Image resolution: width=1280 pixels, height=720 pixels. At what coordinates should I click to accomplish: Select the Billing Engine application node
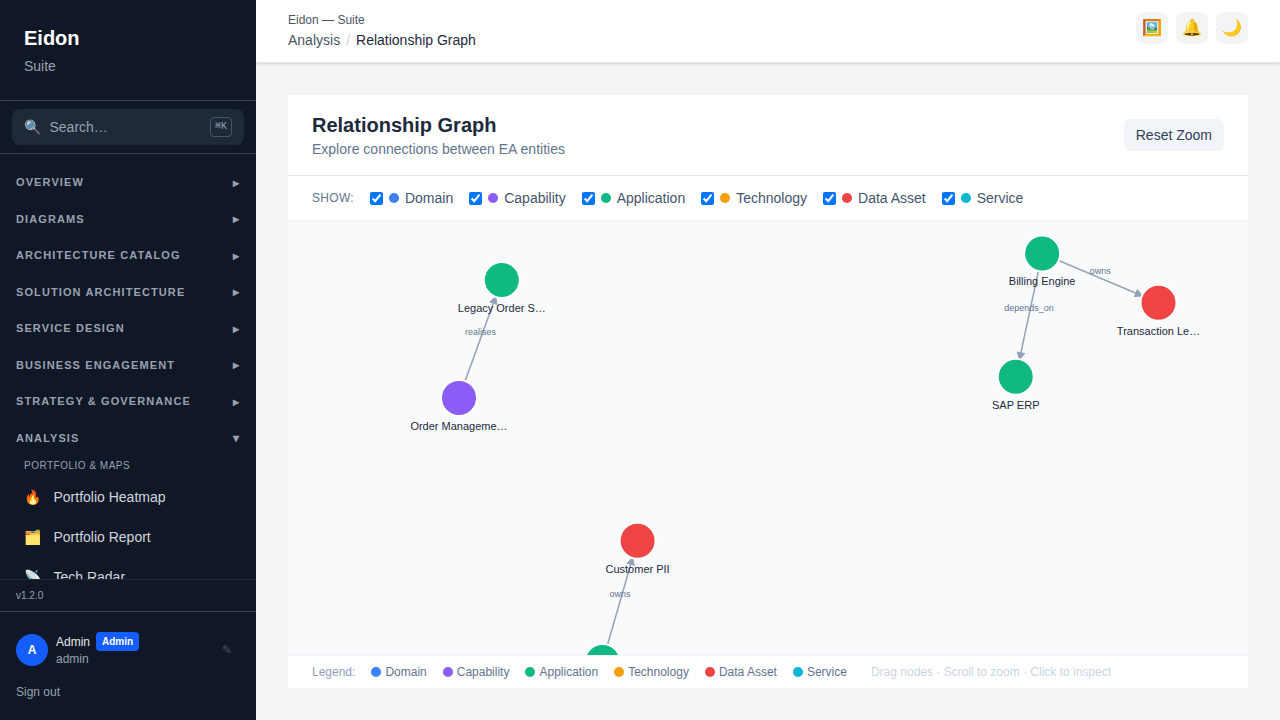click(x=1042, y=253)
